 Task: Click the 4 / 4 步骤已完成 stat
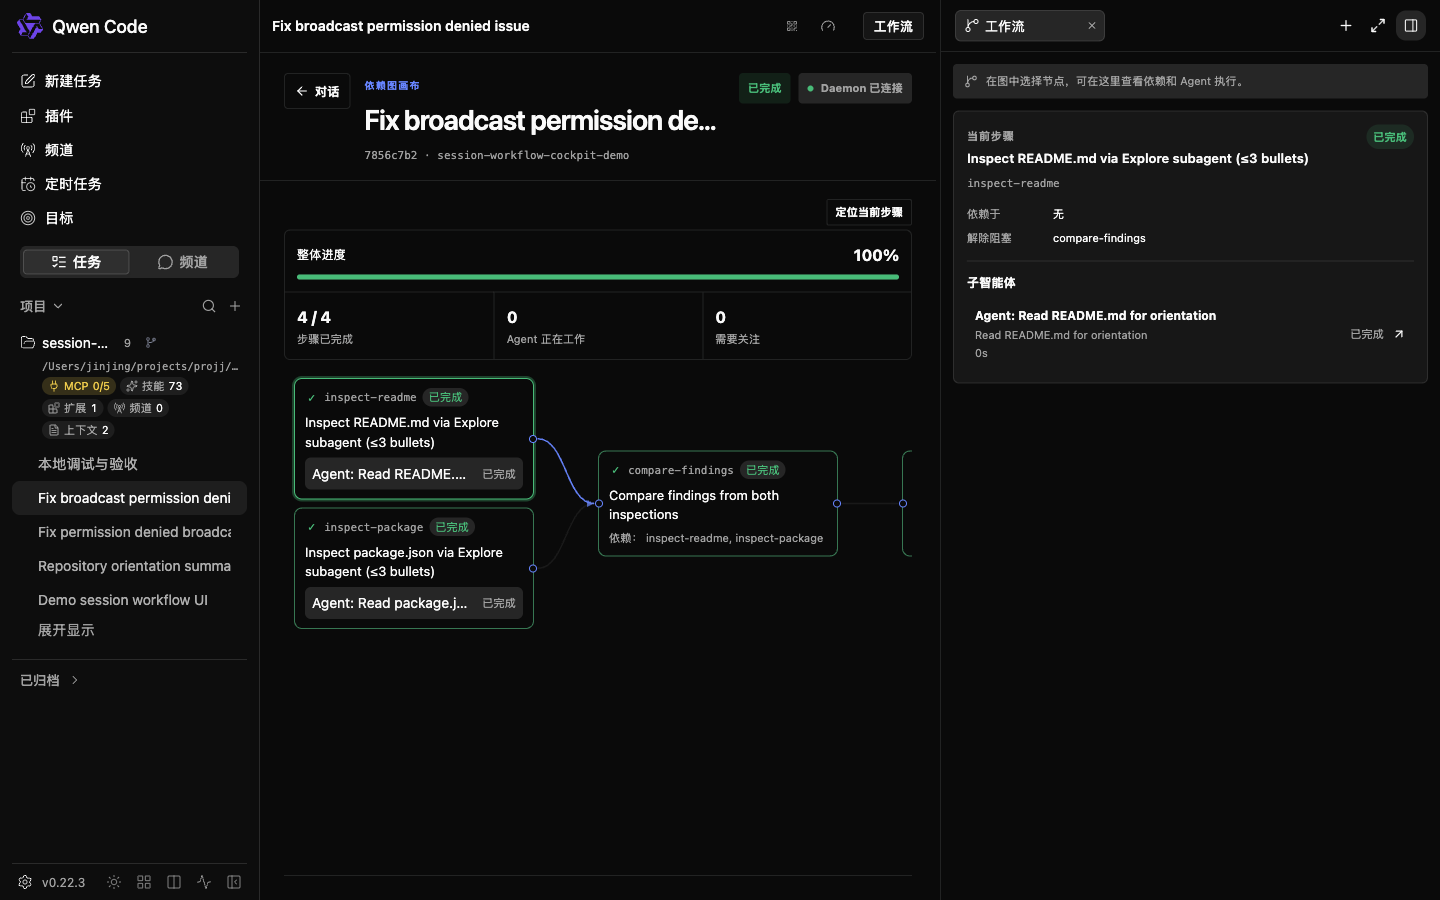(x=389, y=326)
